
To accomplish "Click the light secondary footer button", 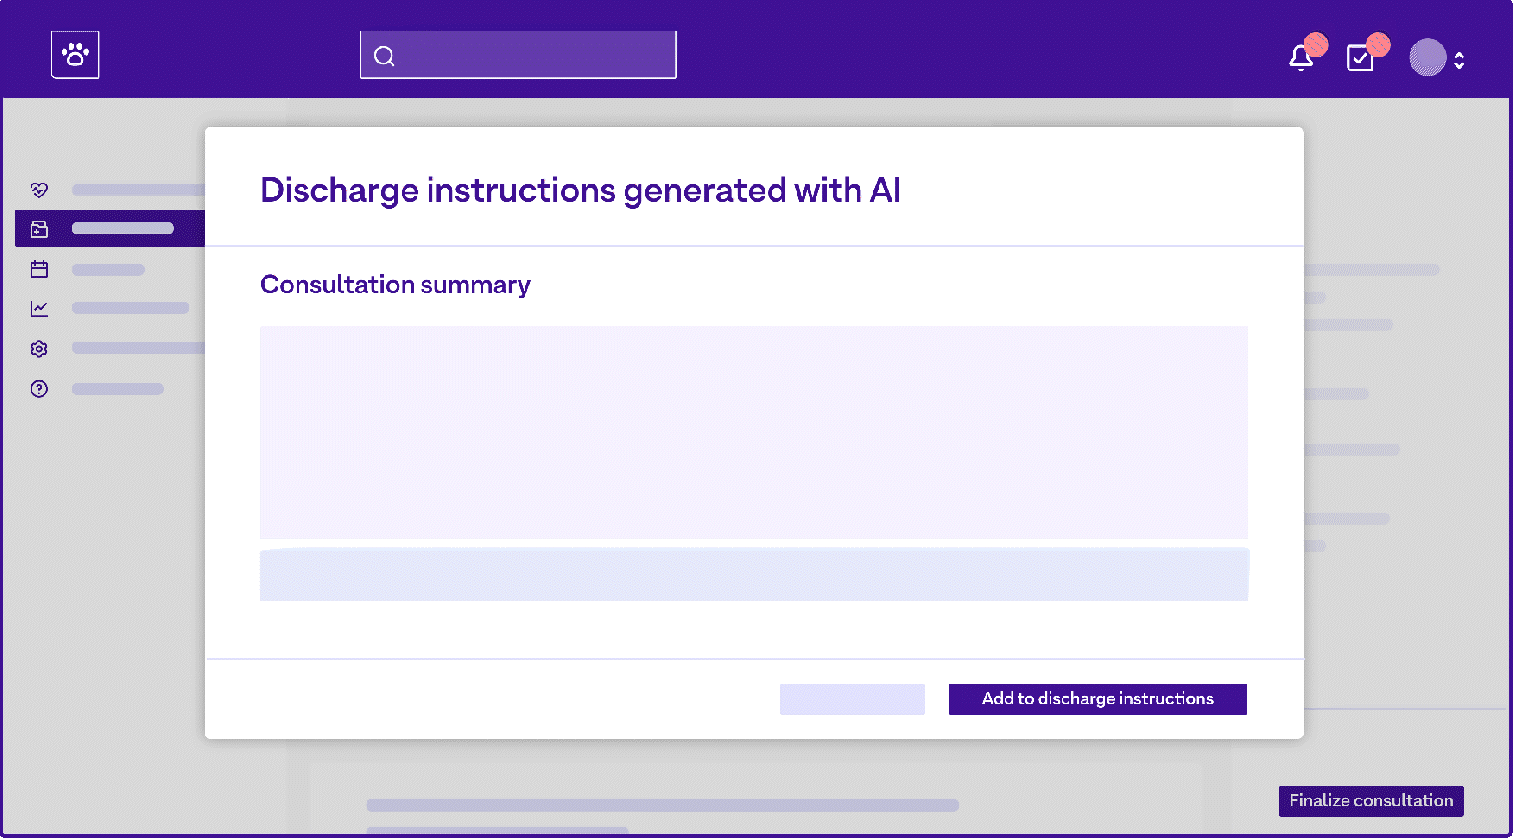I will click(x=852, y=699).
